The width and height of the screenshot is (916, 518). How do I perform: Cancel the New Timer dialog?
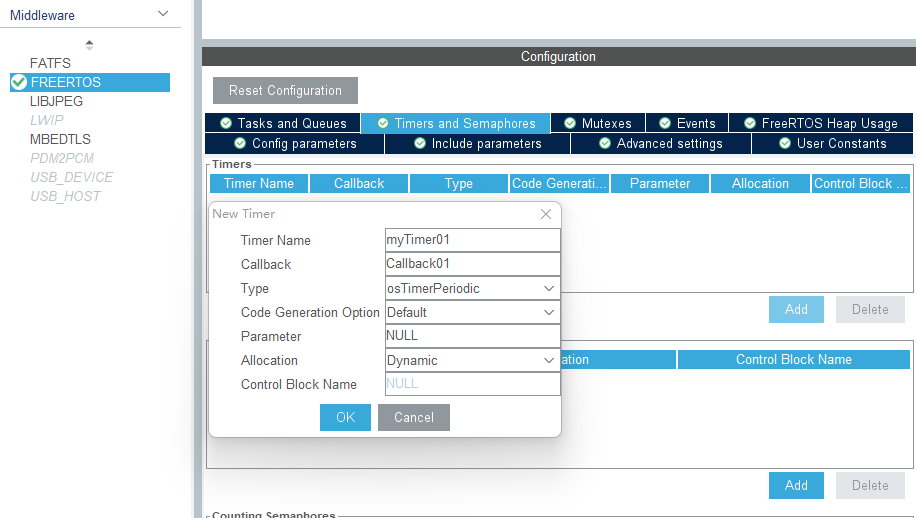pos(413,417)
